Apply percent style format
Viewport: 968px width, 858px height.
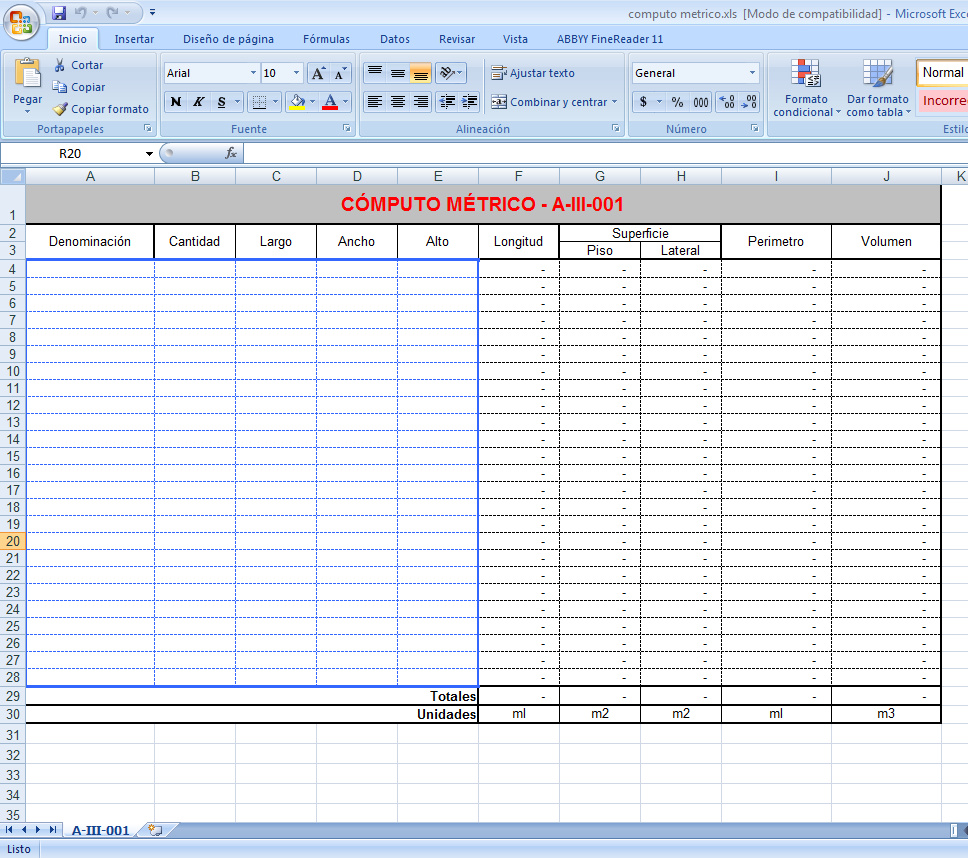(x=677, y=102)
